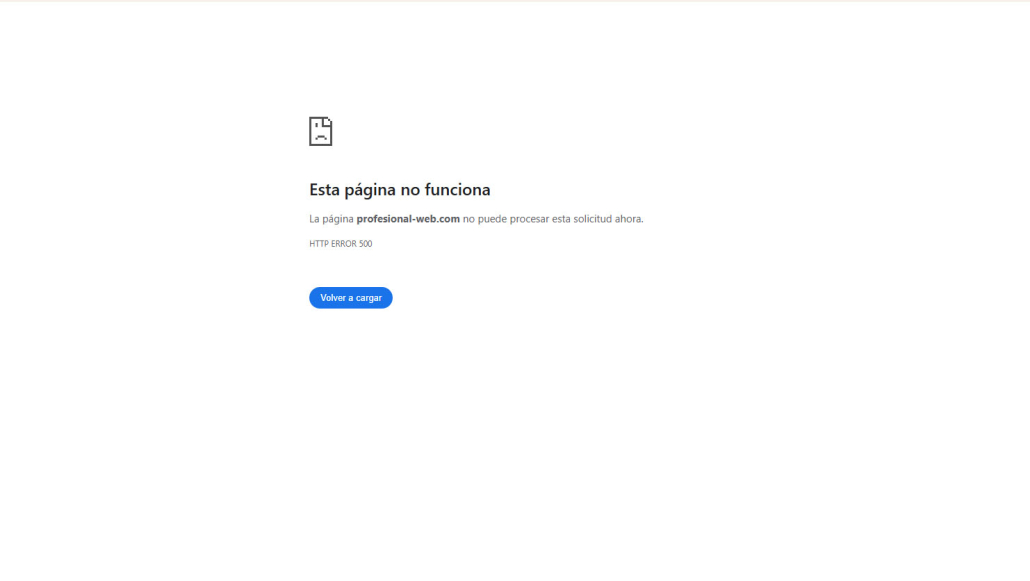Click the word "ERROR" in the status line
Screen dimensions: 1030x581
click(x=344, y=244)
